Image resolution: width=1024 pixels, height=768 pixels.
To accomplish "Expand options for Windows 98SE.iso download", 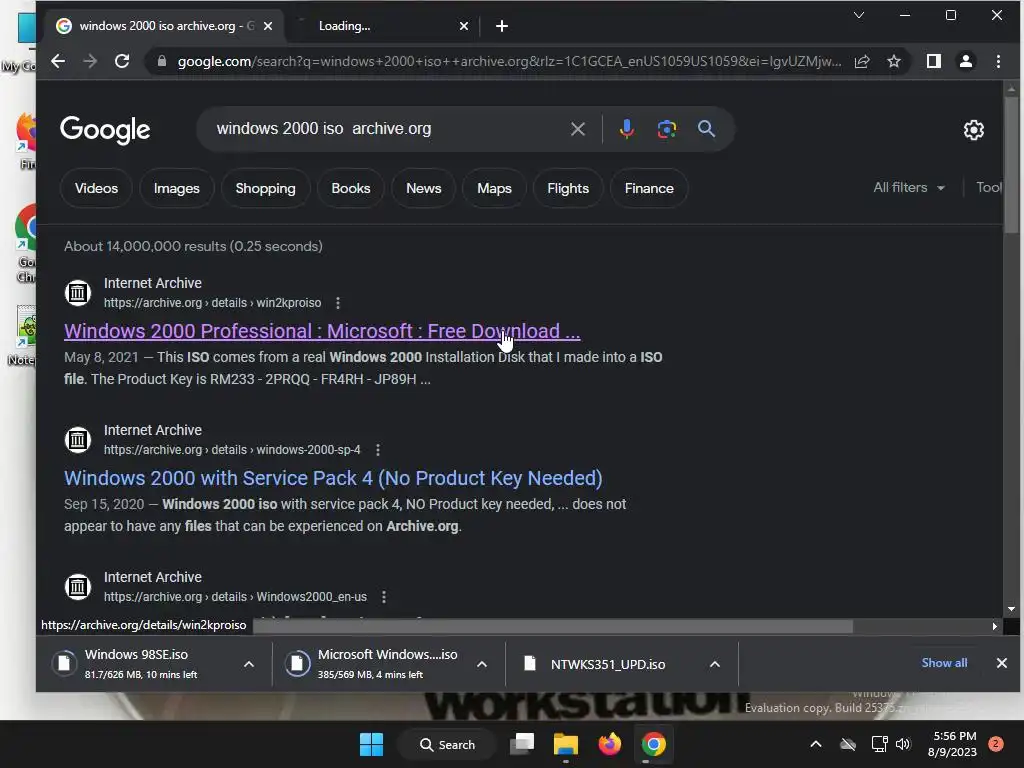I will pyautogui.click(x=249, y=664).
